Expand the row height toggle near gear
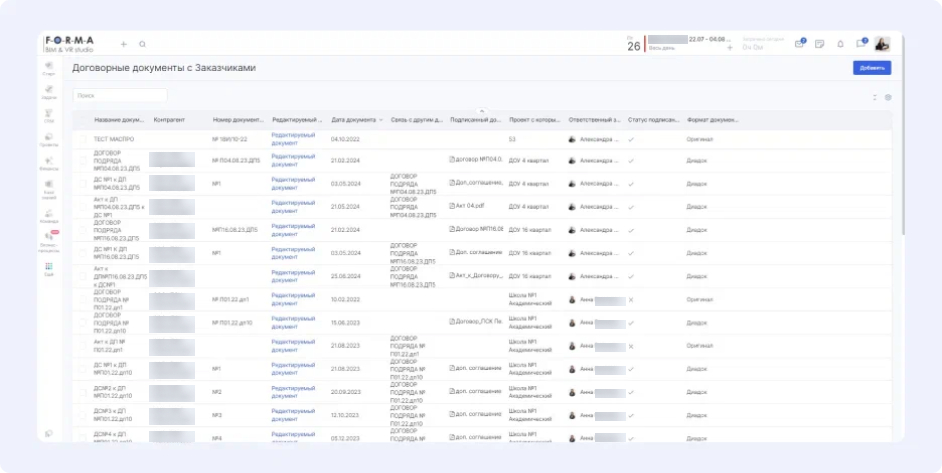The height and width of the screenshot is (473, 942). click(x=874, y=97)
